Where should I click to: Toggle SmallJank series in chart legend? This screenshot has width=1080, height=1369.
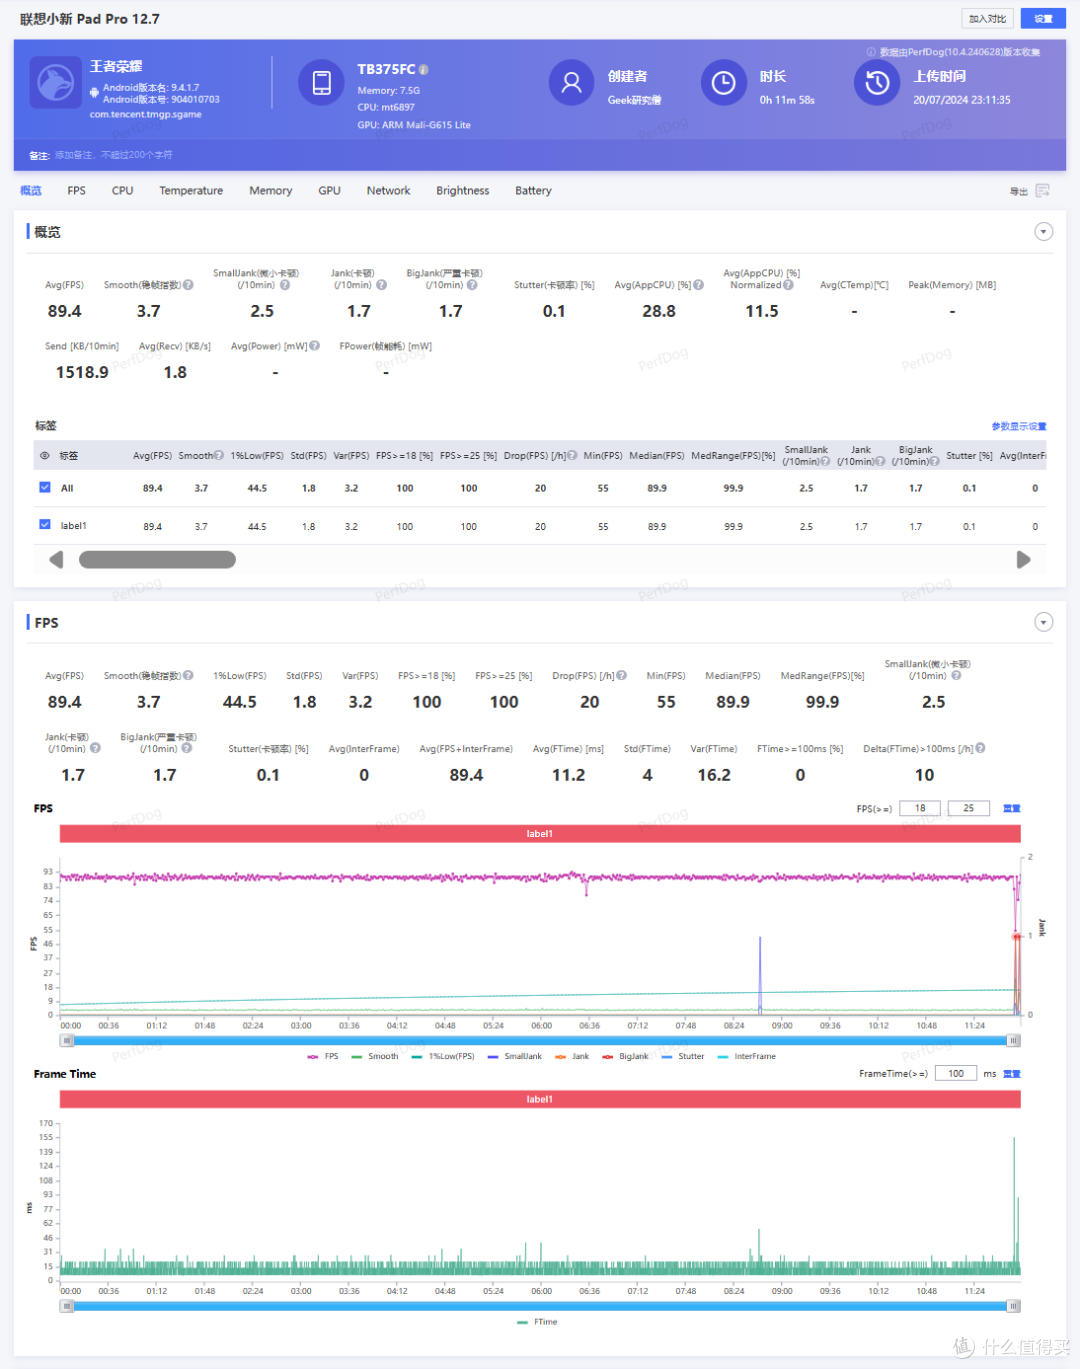click(515, 1056)
